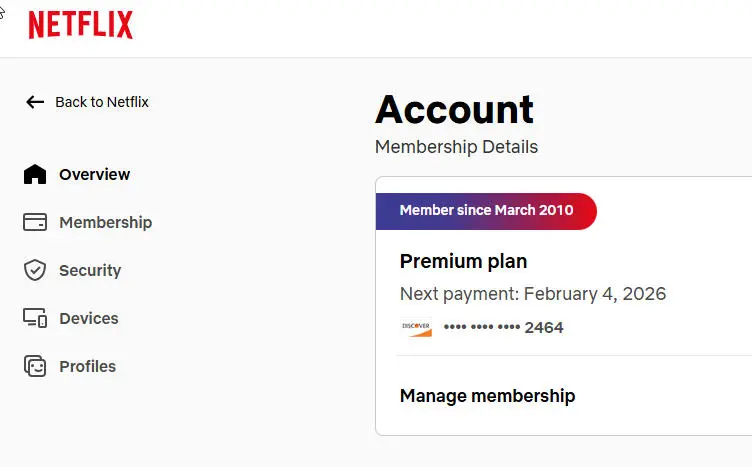Click the Discover card logo
This screenshot has height=467, width=752.
[x=416, y=327]
